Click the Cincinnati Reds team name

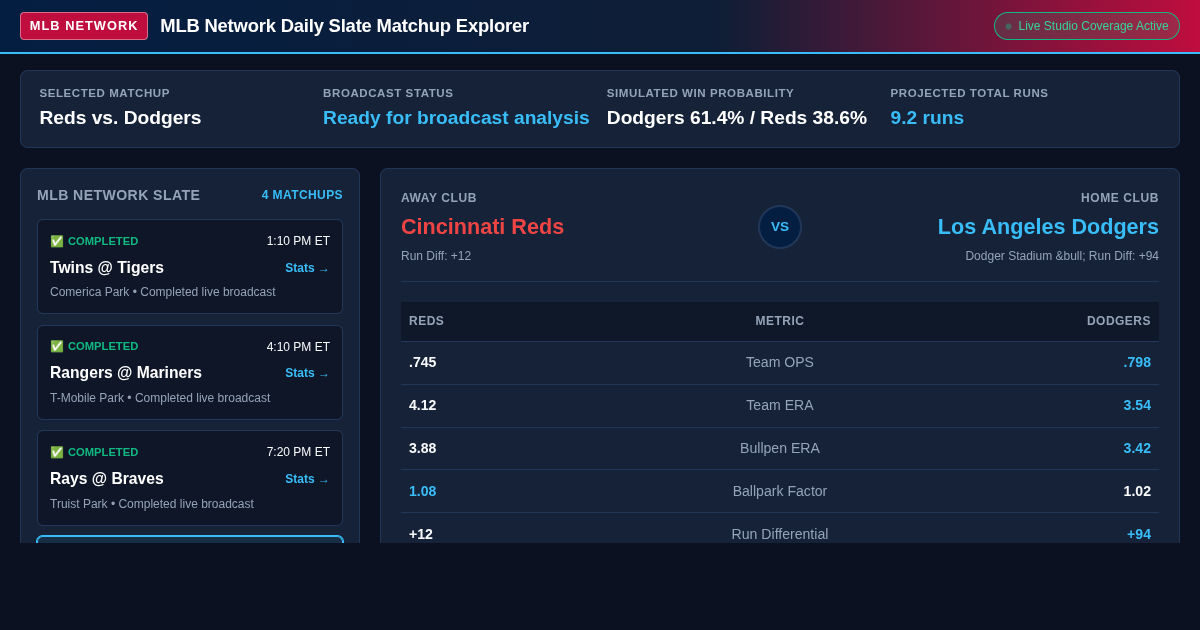482,227
